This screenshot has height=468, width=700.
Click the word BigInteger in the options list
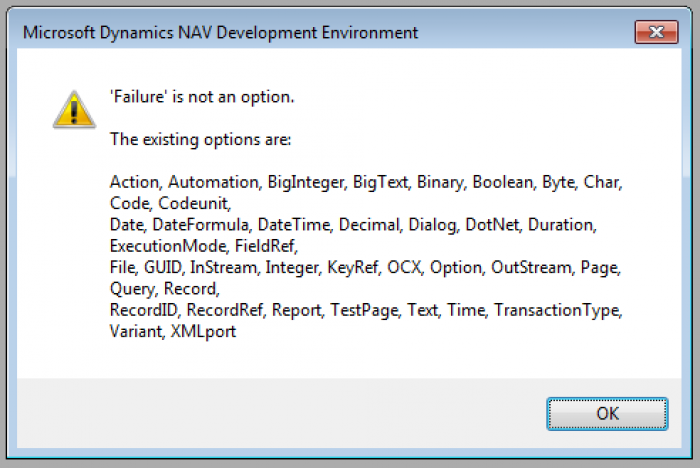pos(306,182)
